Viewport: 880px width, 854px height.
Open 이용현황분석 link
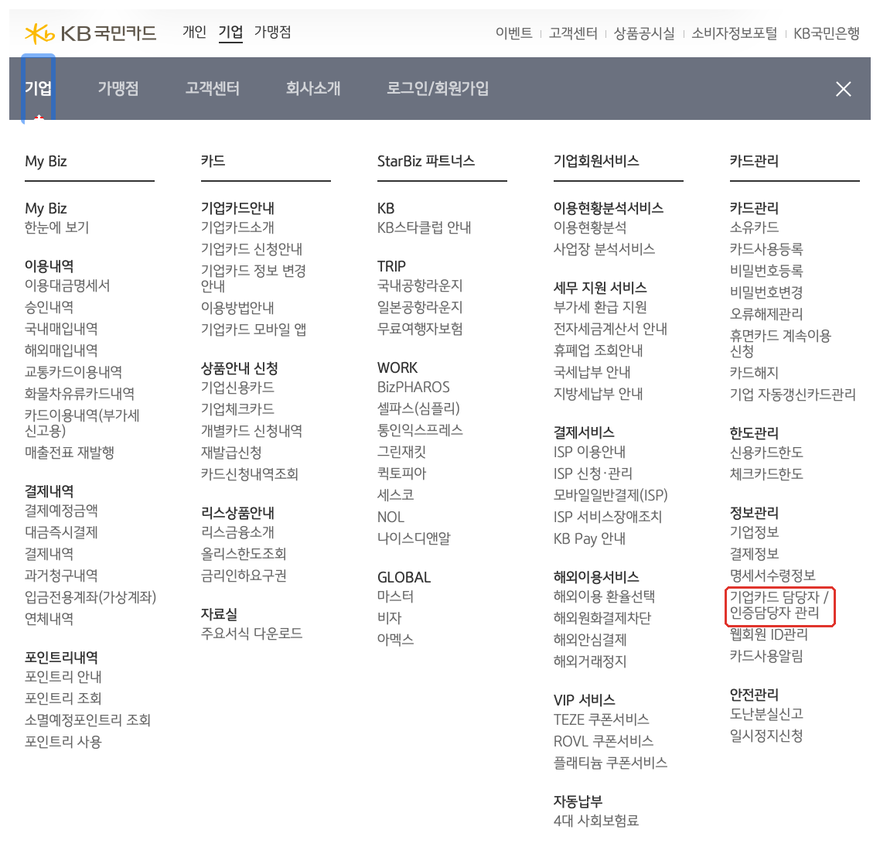pos(590,227)
